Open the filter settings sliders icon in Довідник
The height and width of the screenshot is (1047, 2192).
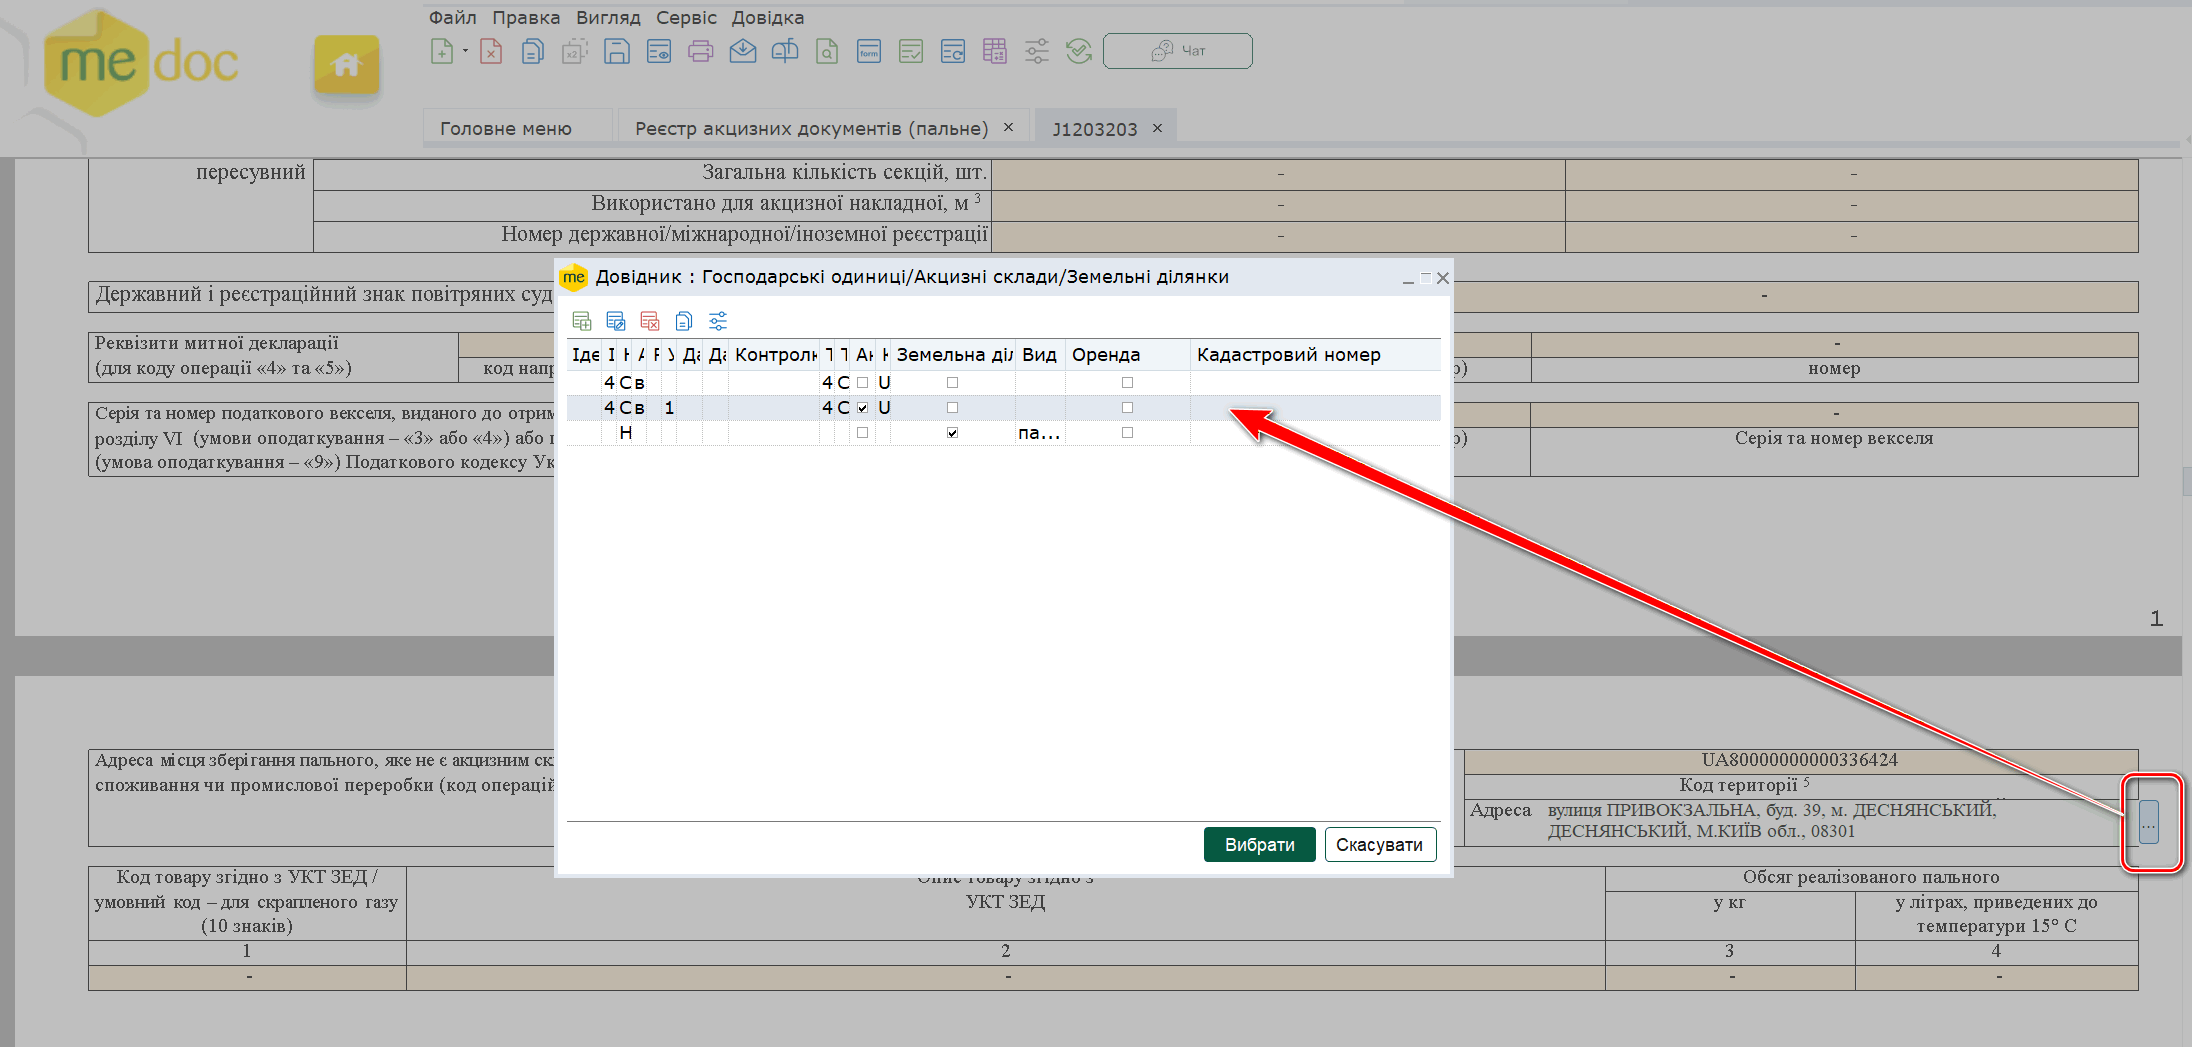tap(718, 321)
